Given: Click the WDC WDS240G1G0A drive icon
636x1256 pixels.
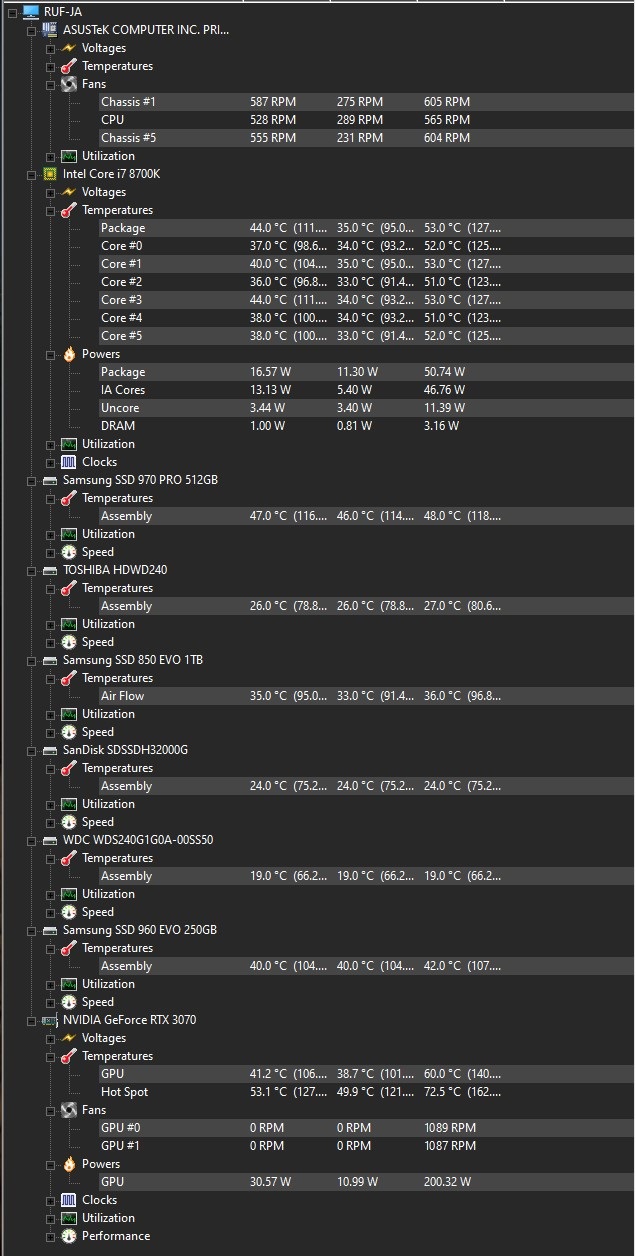Looking at the screenshot, I should 50,840.
